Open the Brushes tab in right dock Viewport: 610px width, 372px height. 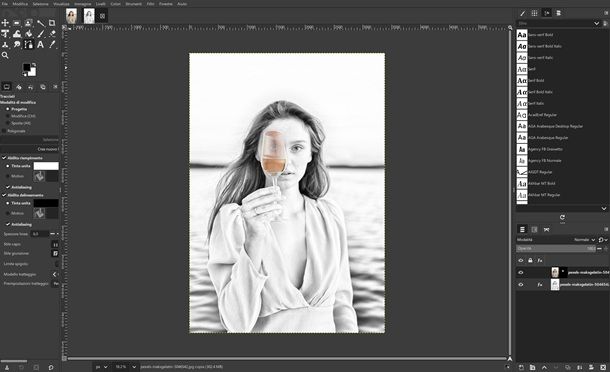click(x=522, y=13)
